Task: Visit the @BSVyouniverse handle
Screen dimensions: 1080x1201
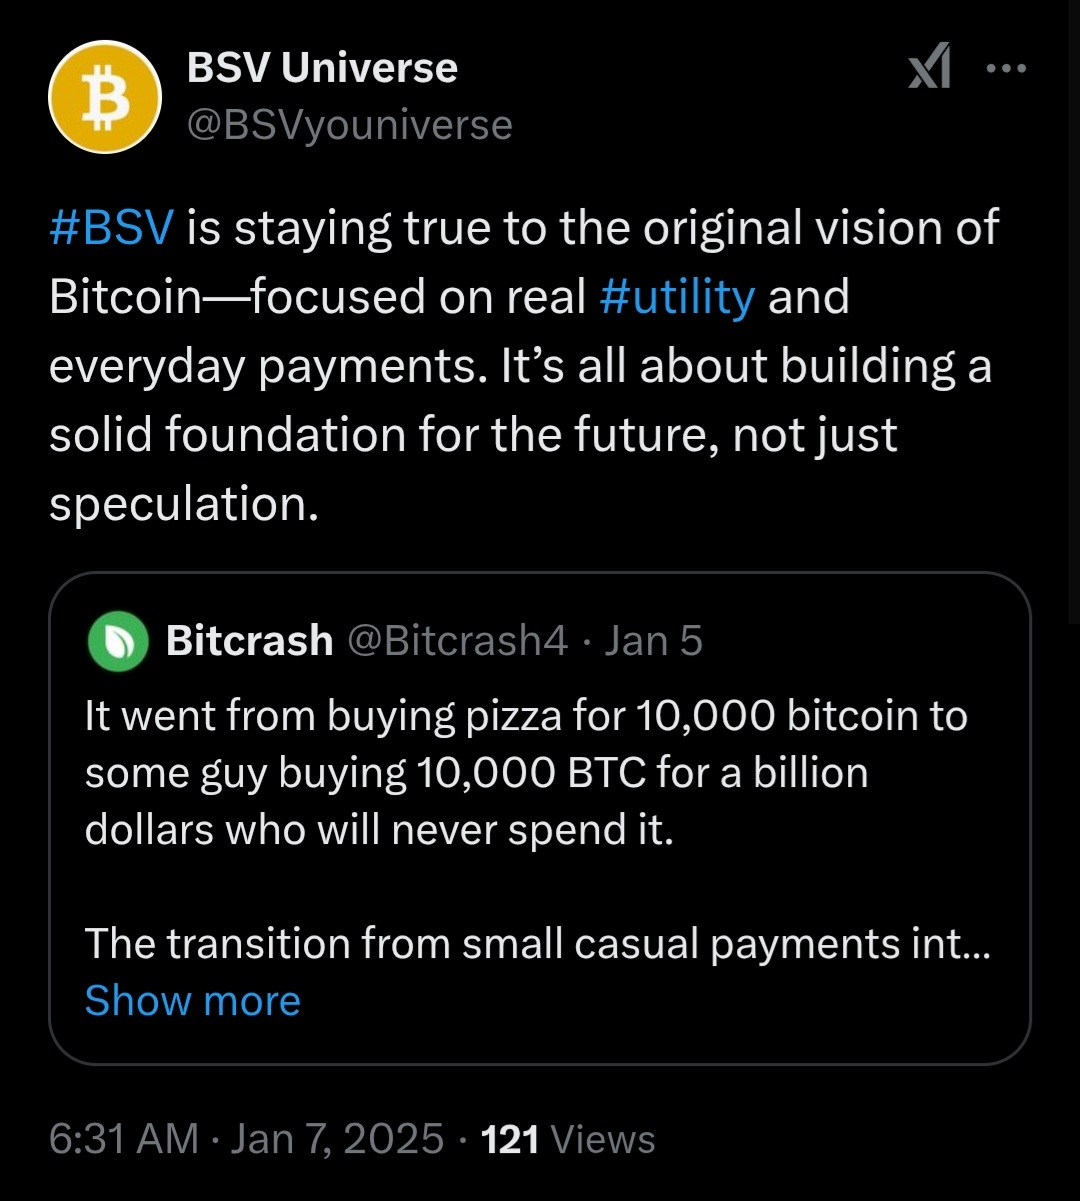Action: click(349, 125)
